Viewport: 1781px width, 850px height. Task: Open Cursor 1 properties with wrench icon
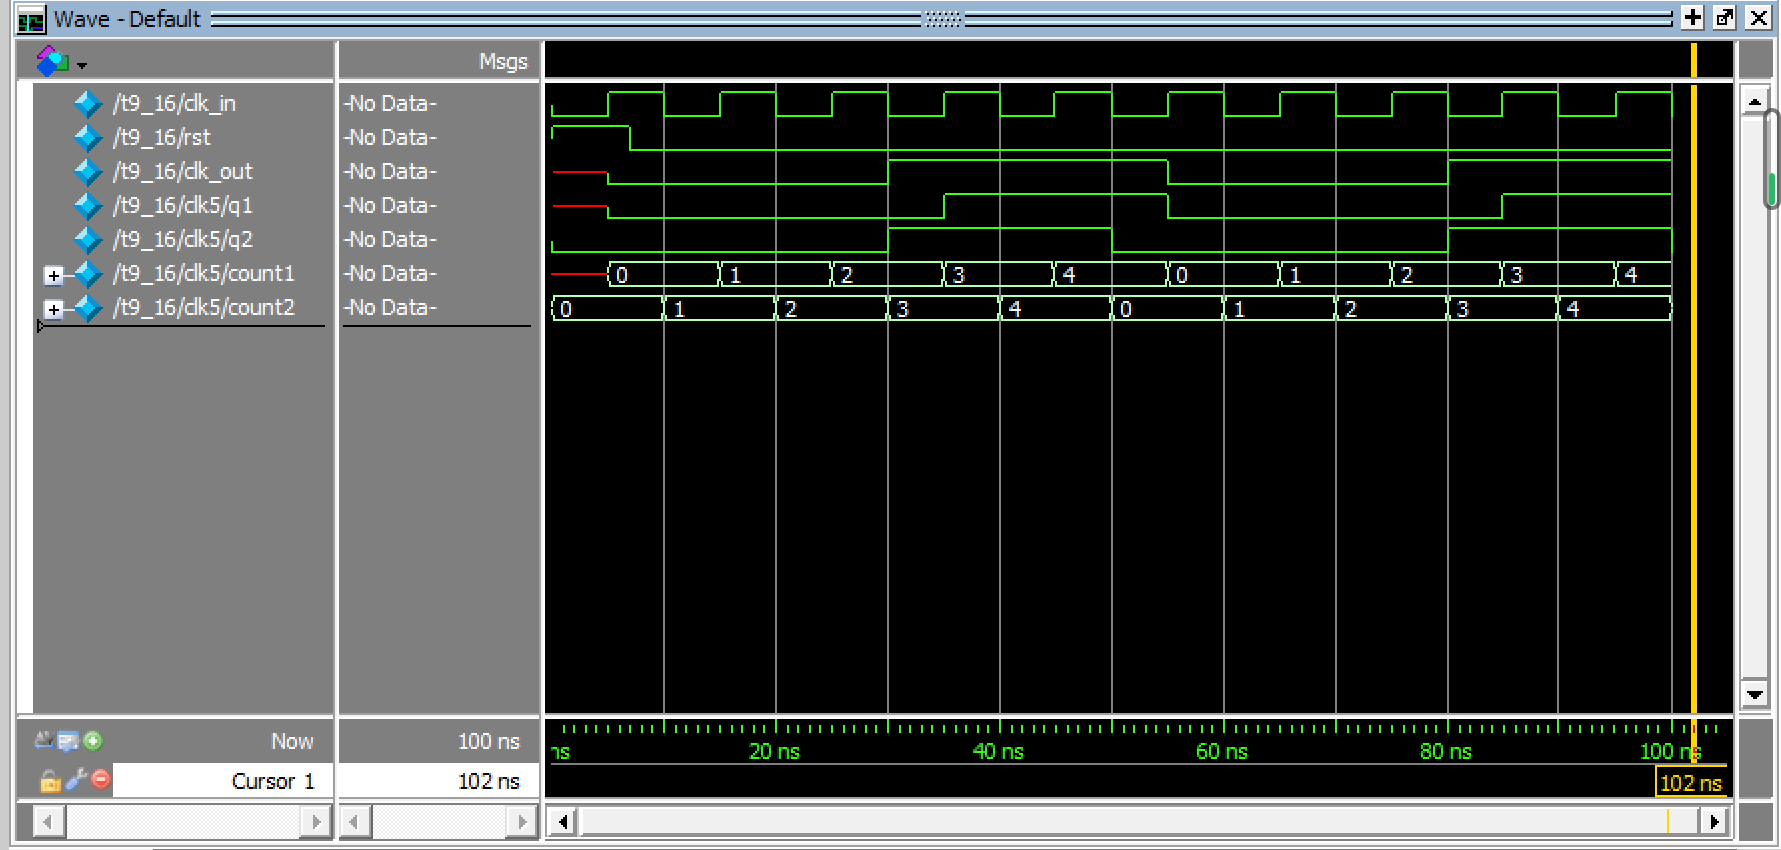(x=76, y=779)
